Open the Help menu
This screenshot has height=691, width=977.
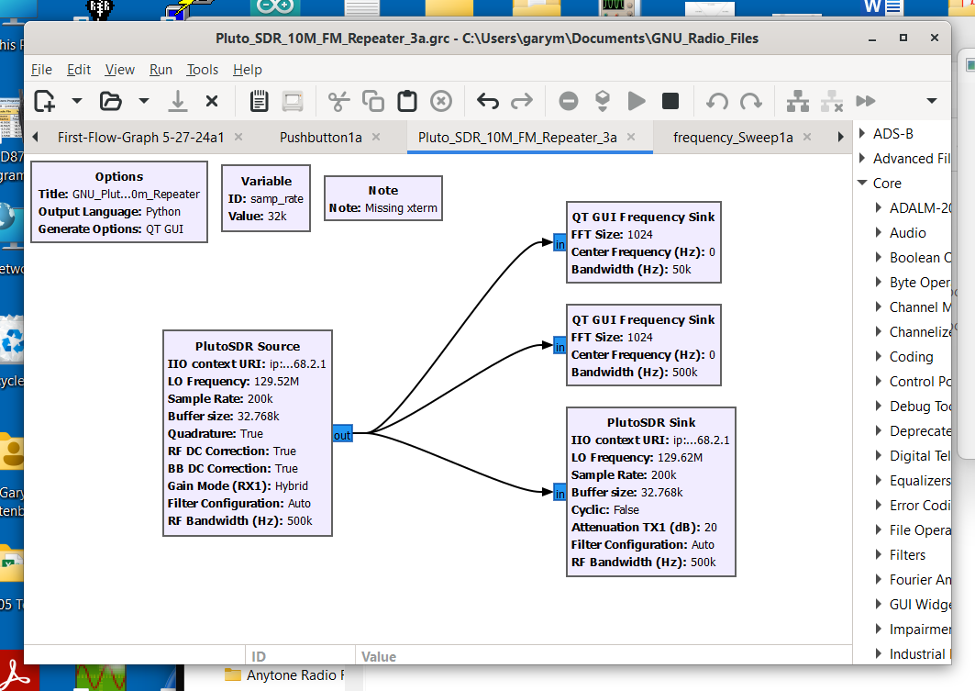click(x=247, y=69)
